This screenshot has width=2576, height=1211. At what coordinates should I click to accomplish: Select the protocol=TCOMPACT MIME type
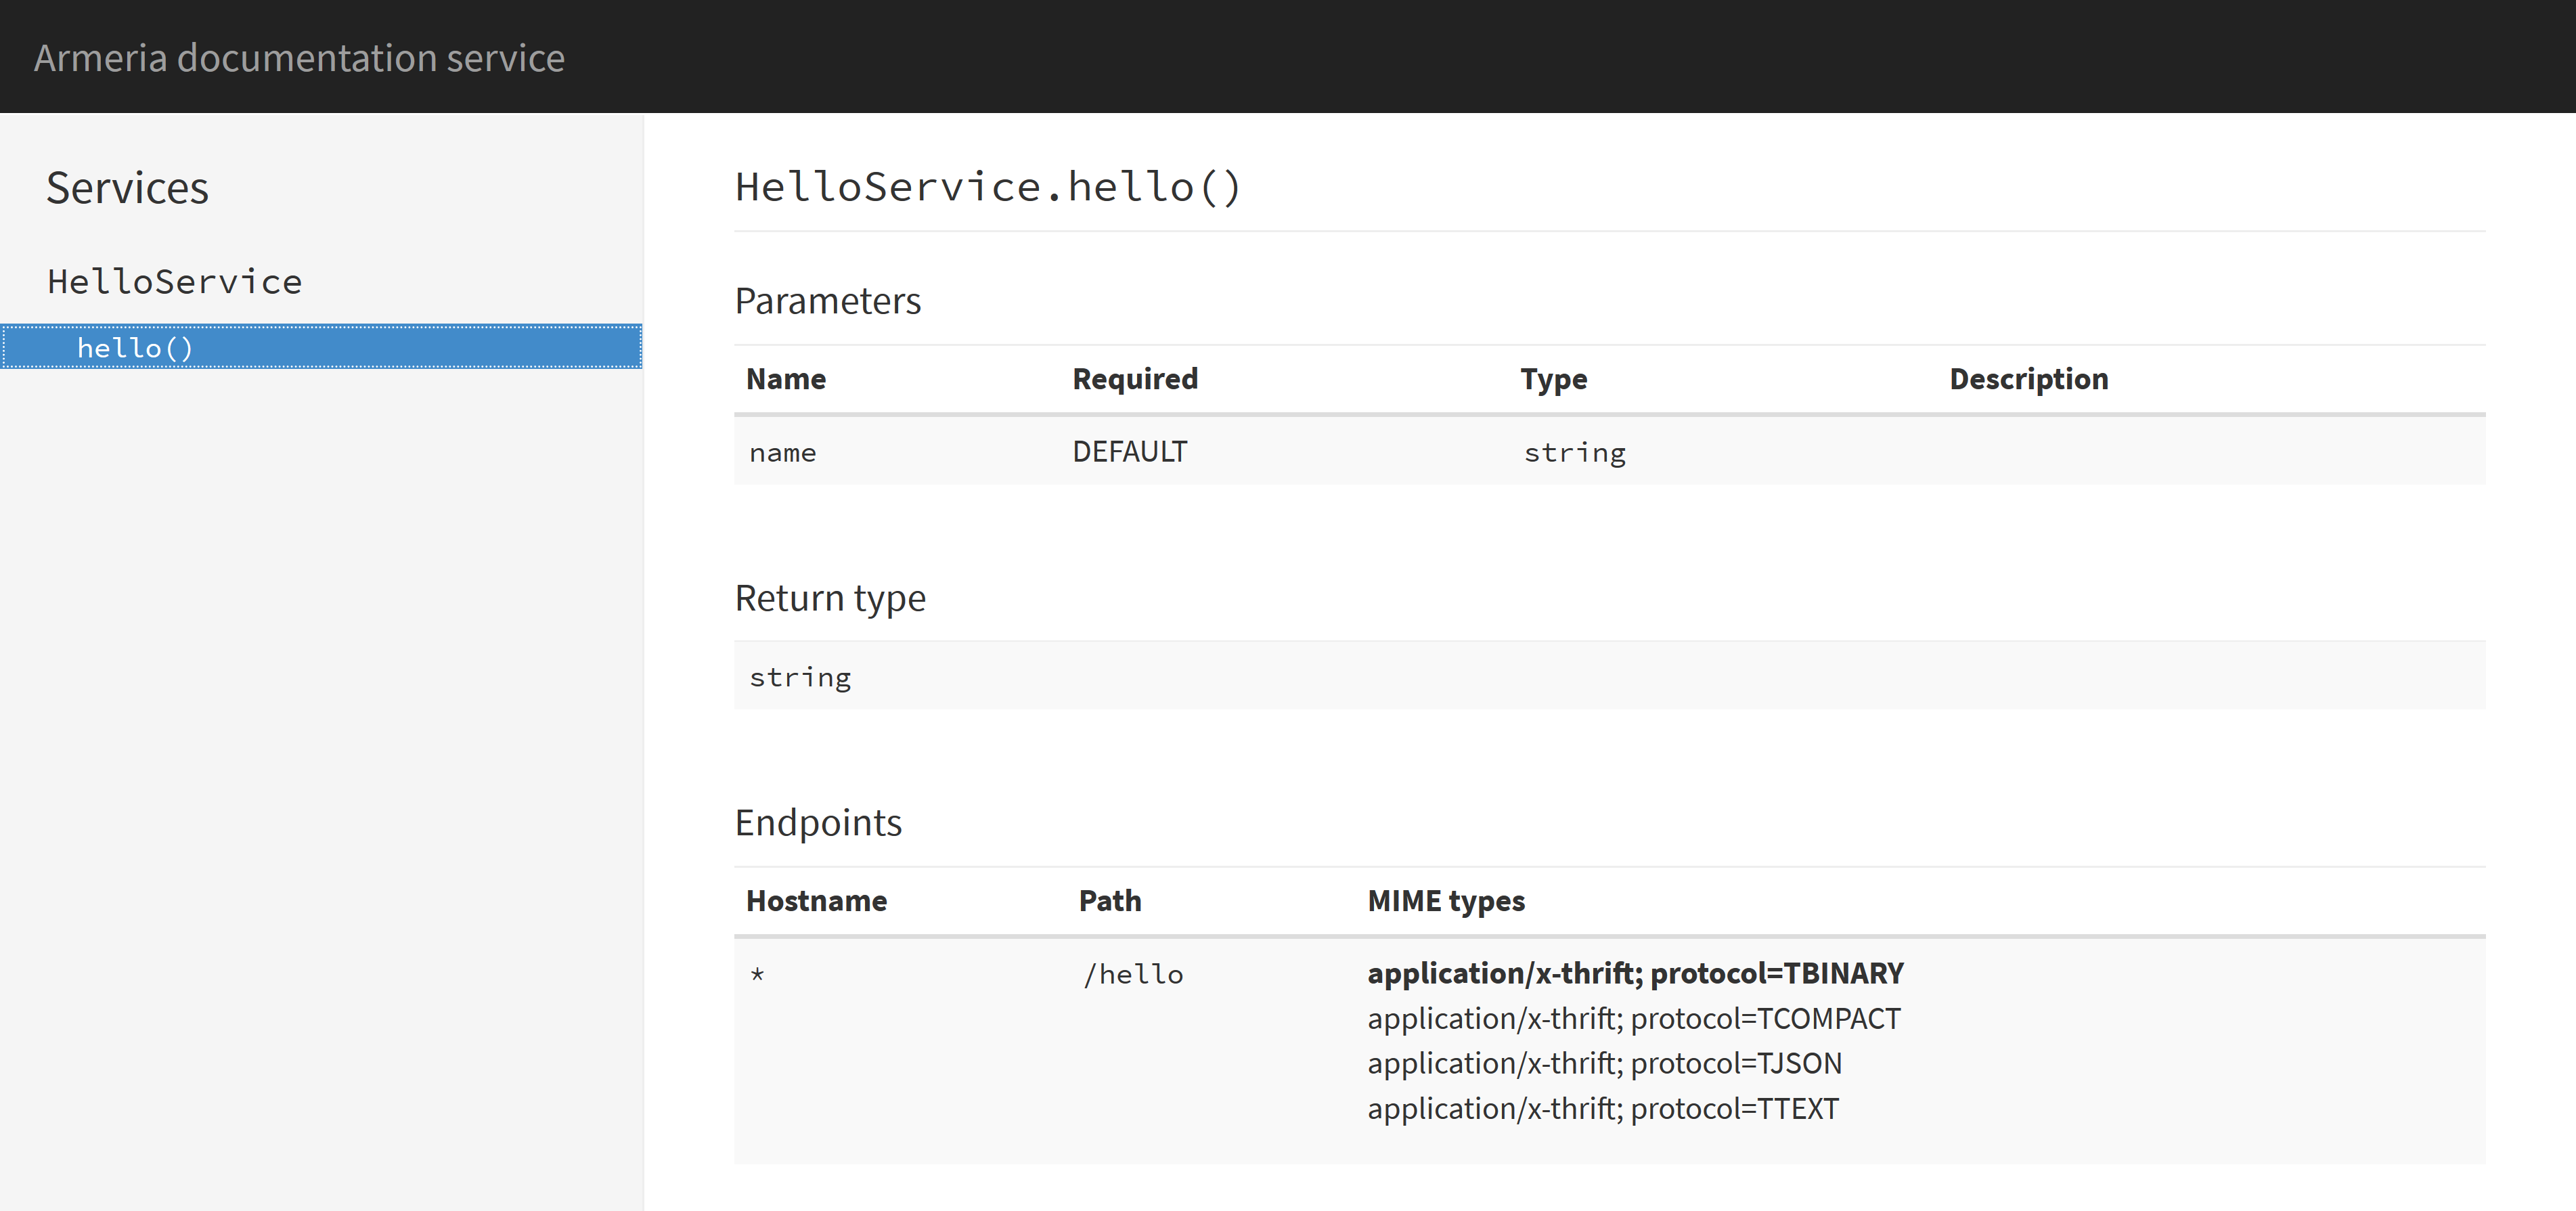coord(1633,1018)
